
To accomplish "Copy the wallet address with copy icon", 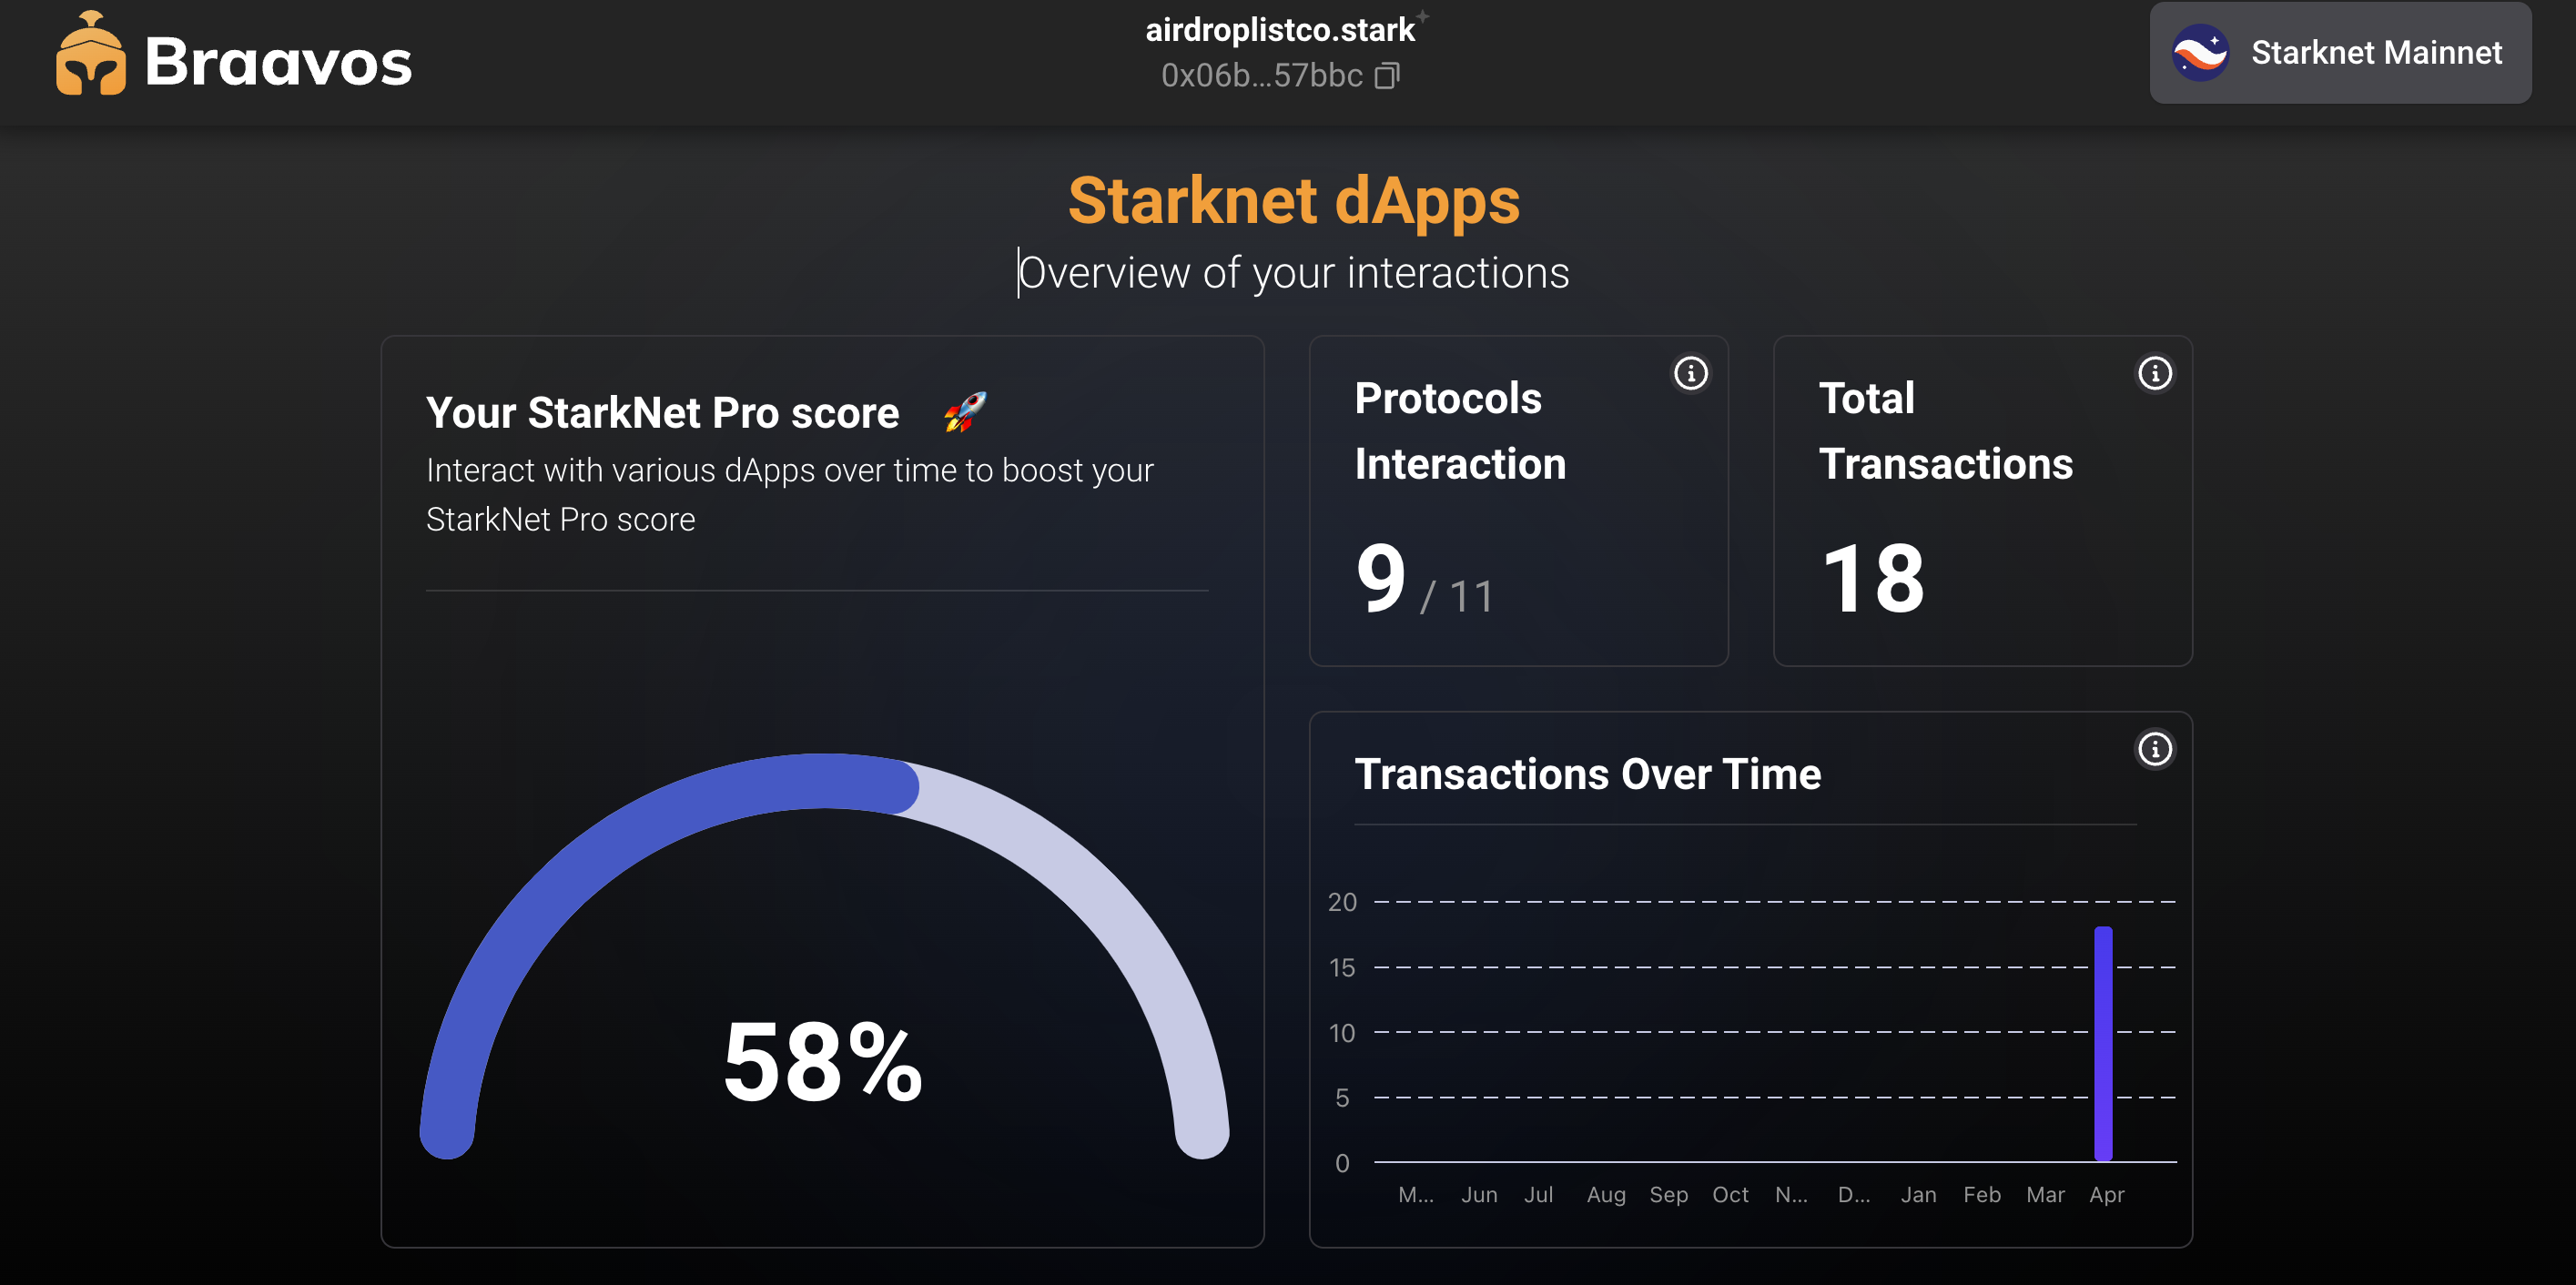I will (1386, 76).
